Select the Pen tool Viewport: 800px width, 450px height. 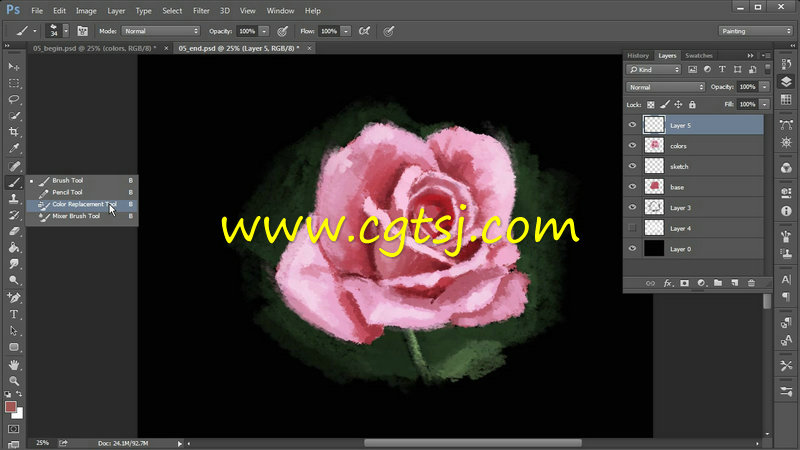pos(14,297)
